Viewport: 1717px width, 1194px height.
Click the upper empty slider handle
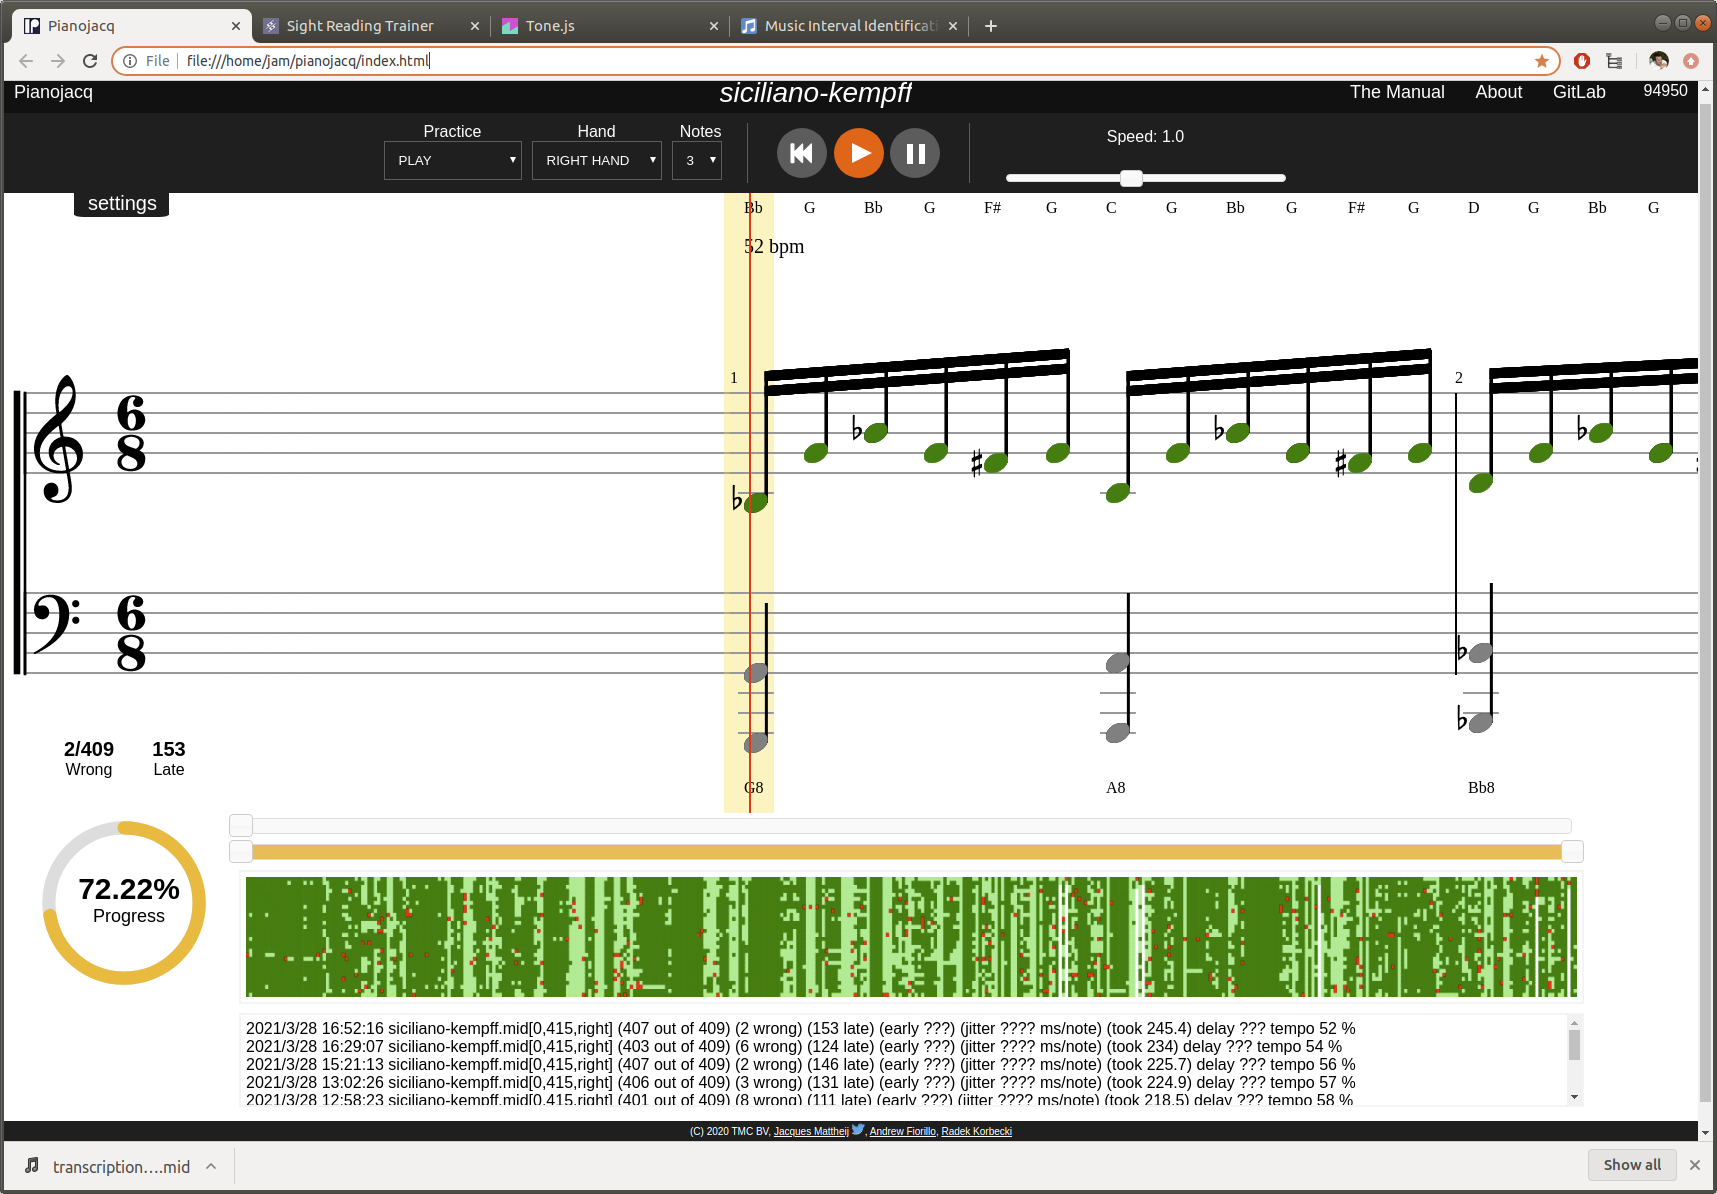[241, 825]
